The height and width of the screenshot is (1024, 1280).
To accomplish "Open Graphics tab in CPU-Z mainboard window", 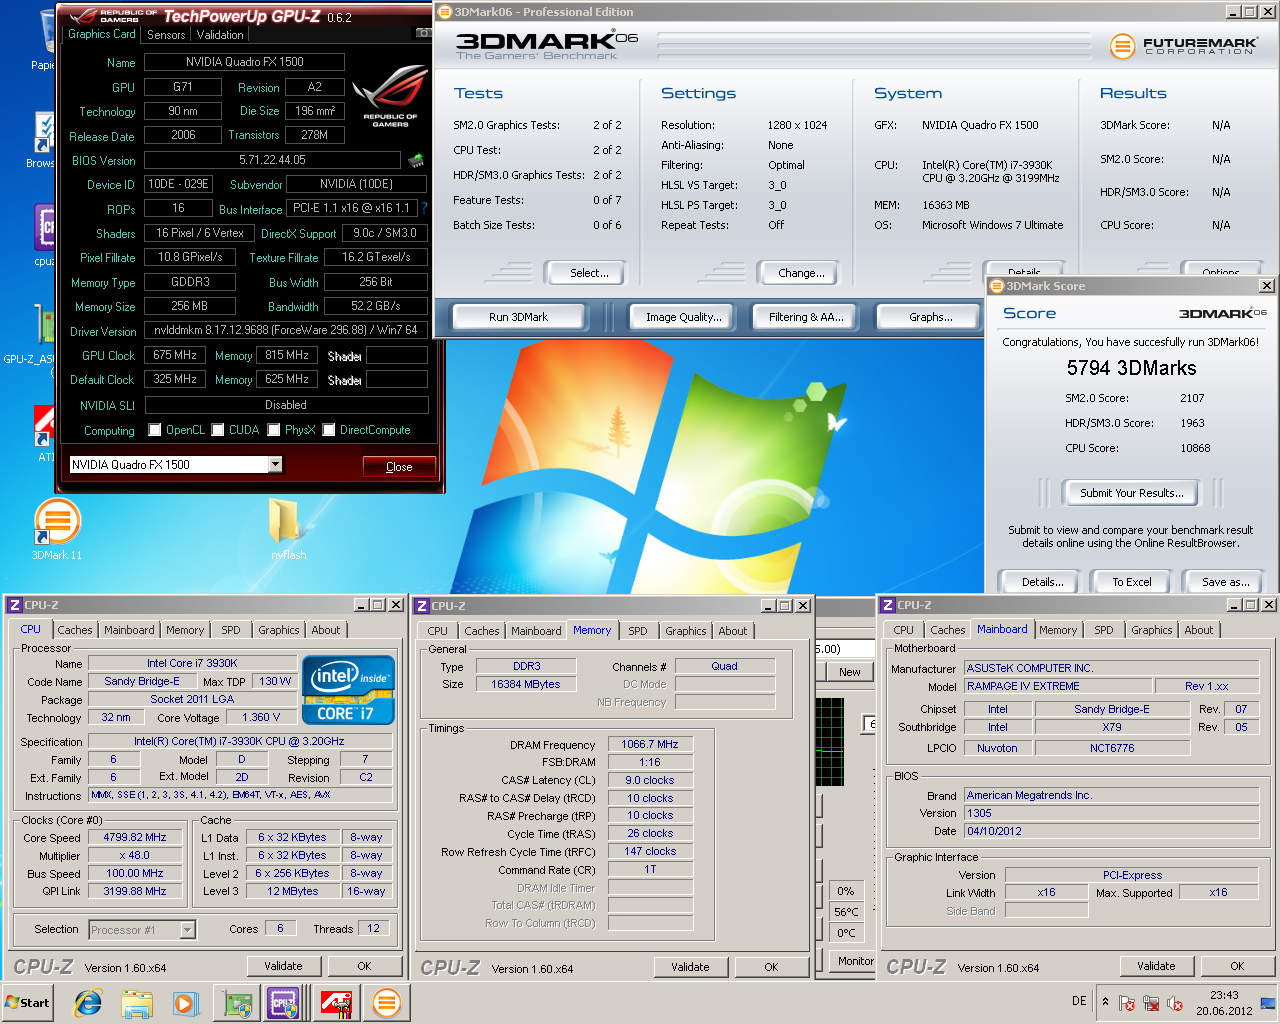I will [1152, 630].
